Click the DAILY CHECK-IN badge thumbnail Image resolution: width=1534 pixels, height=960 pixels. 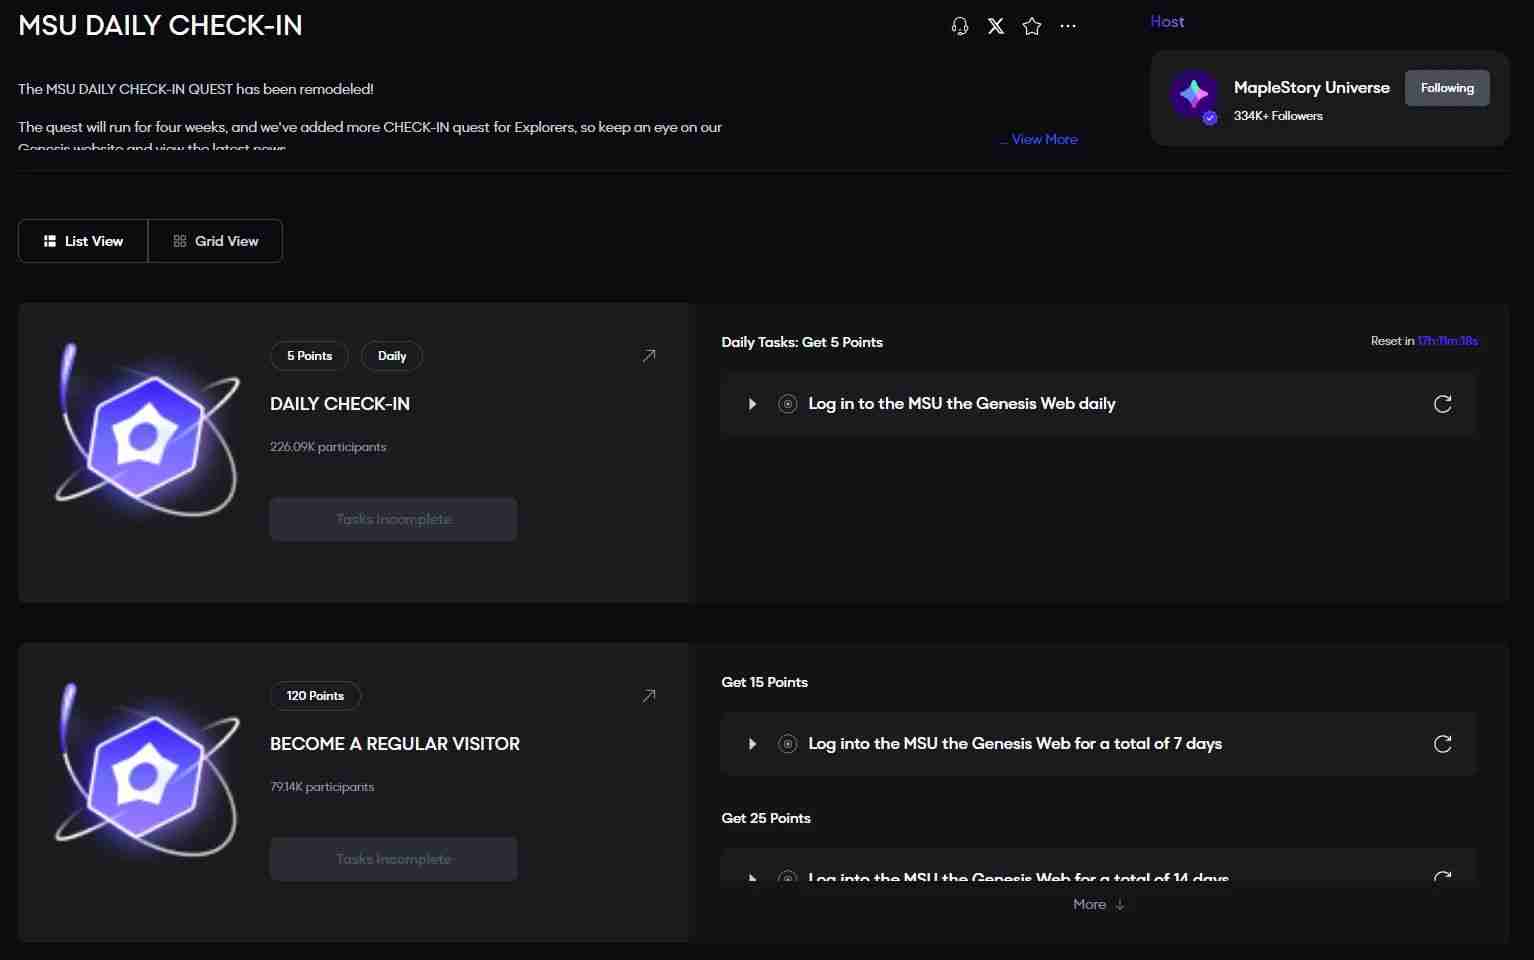(x=147, y=433)
